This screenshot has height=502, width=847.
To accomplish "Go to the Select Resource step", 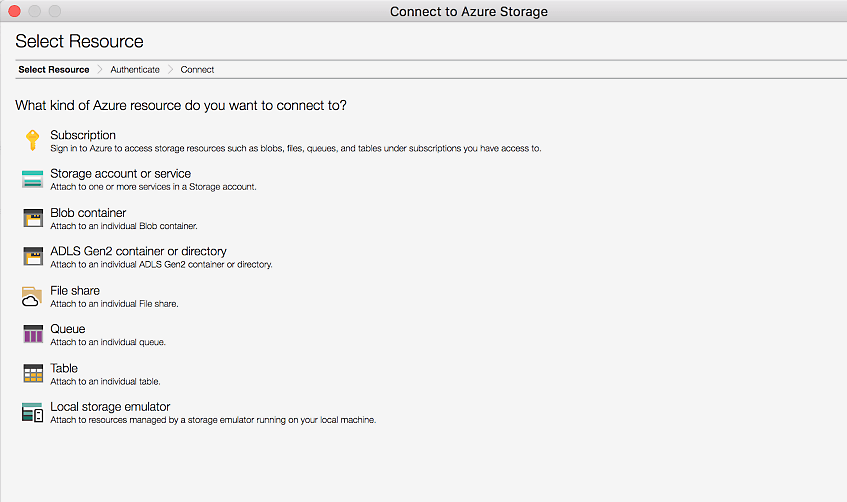I will point(53,70).
